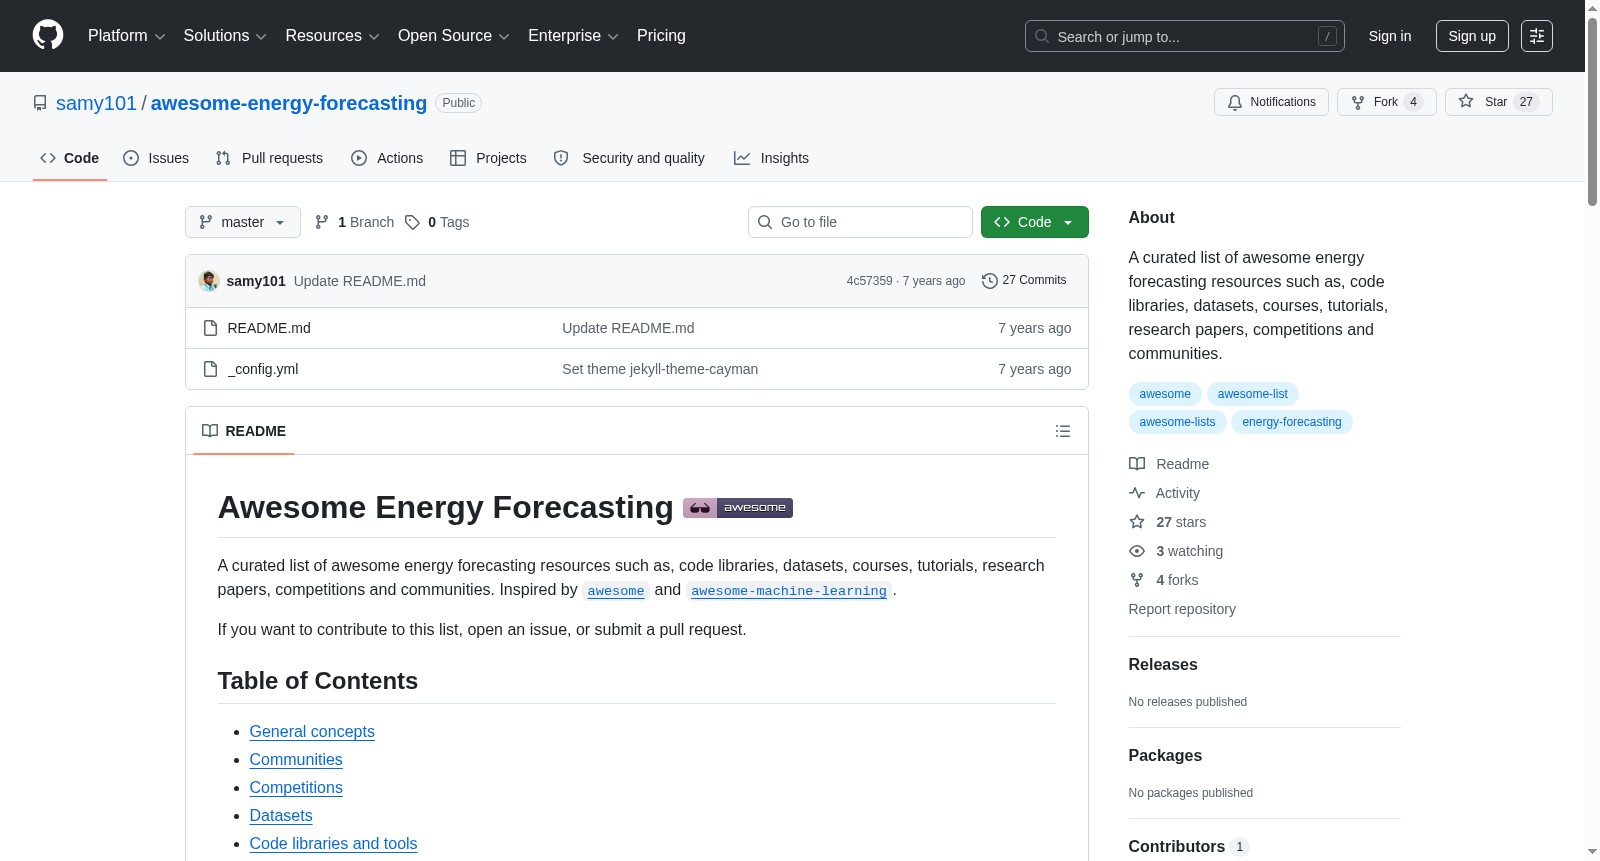Click the Sign in link
Viewport: 1600px width, 861px height.
tap(1390, 36)
